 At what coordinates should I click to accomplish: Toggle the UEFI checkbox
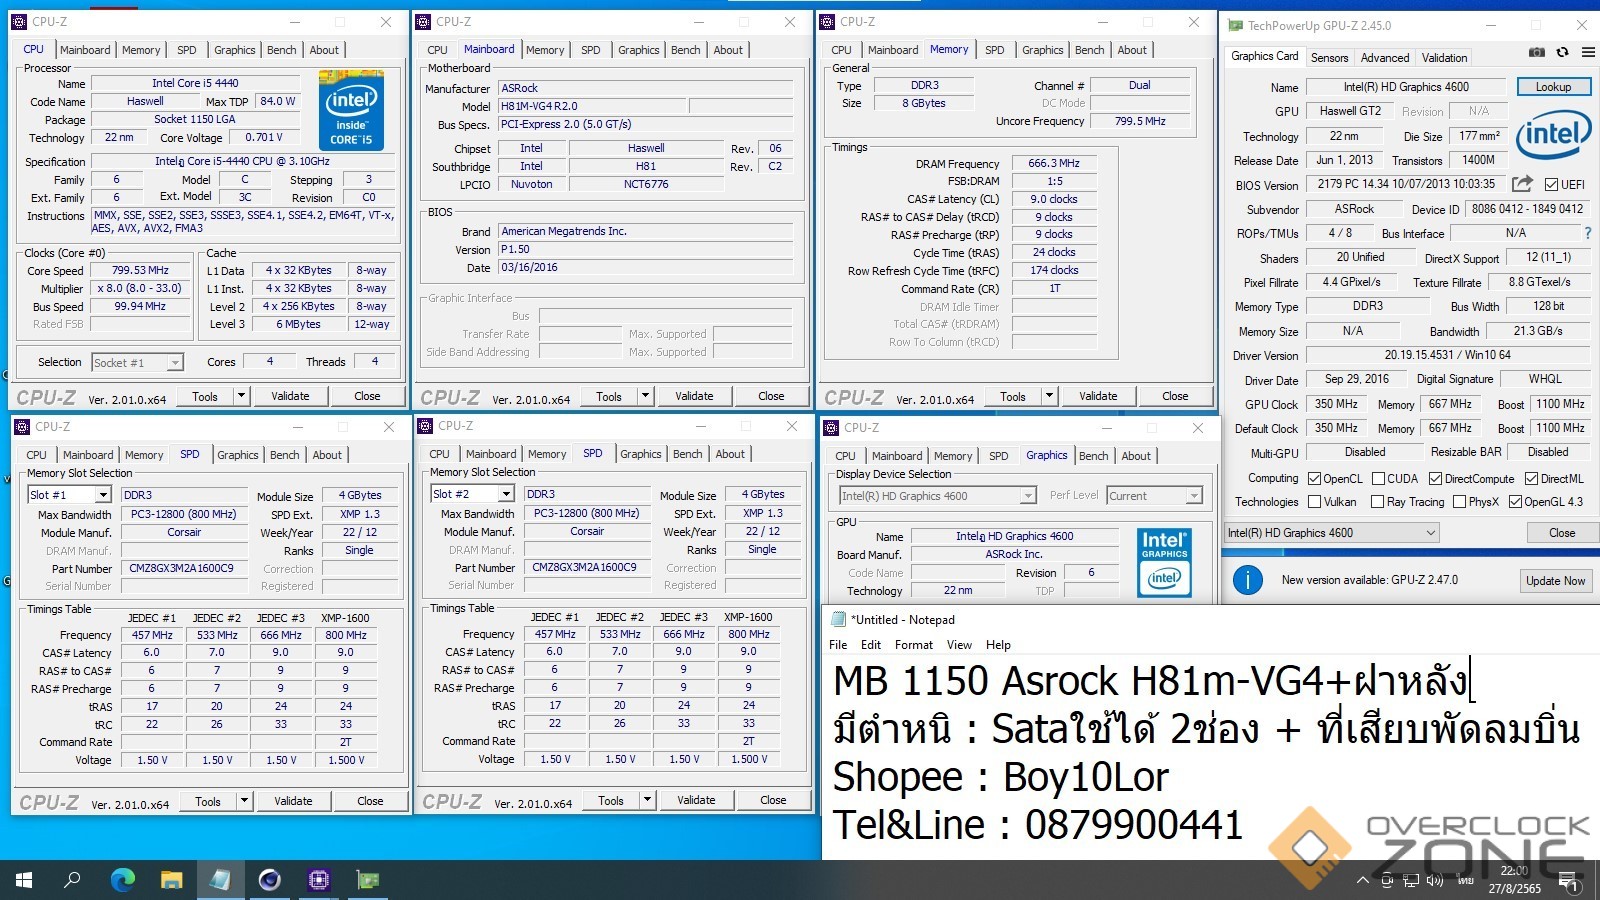pos(1551,185)
